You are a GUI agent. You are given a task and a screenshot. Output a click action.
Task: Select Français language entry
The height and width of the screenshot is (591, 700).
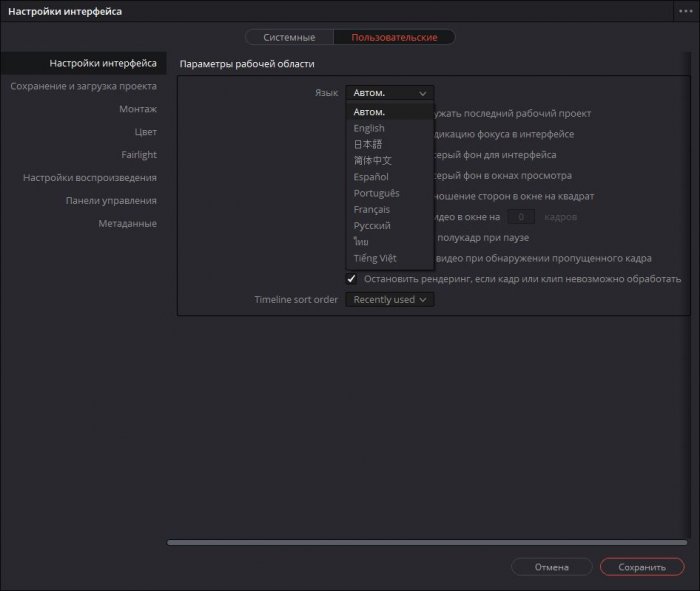pos(372,210)
